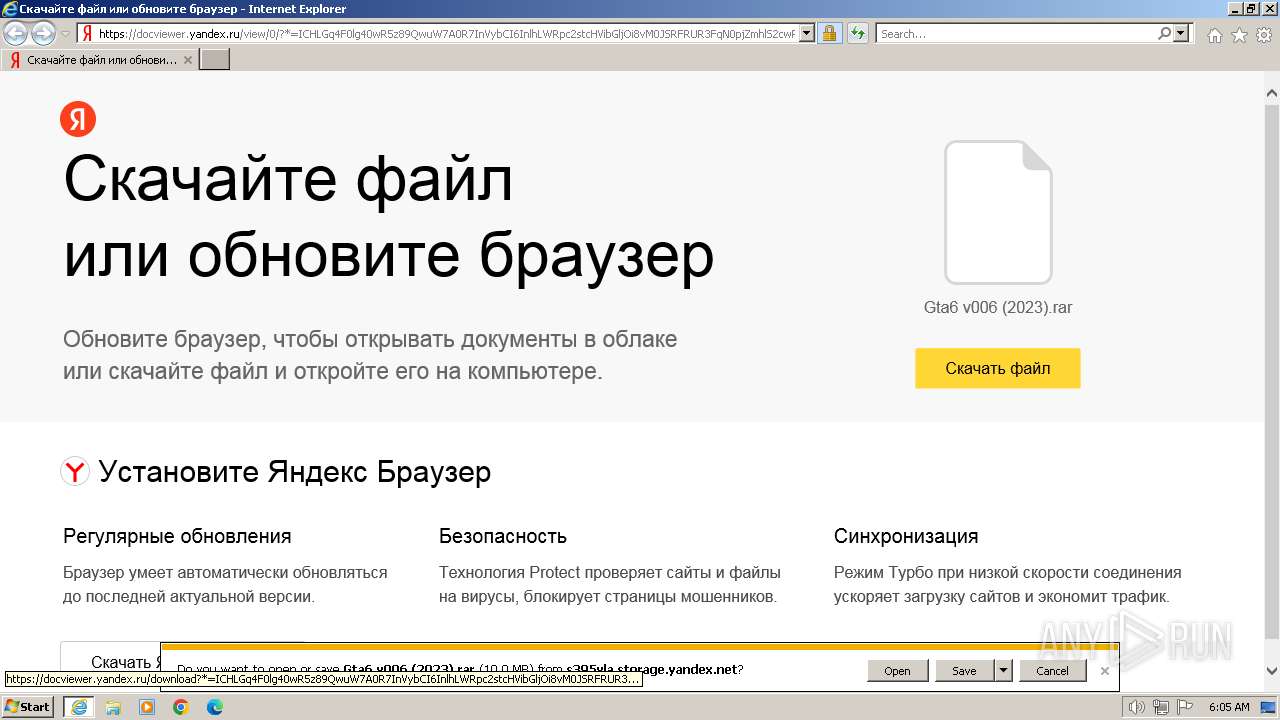
Task: Open File Explorer from taskbar
Action: click(x=113, y=707)
